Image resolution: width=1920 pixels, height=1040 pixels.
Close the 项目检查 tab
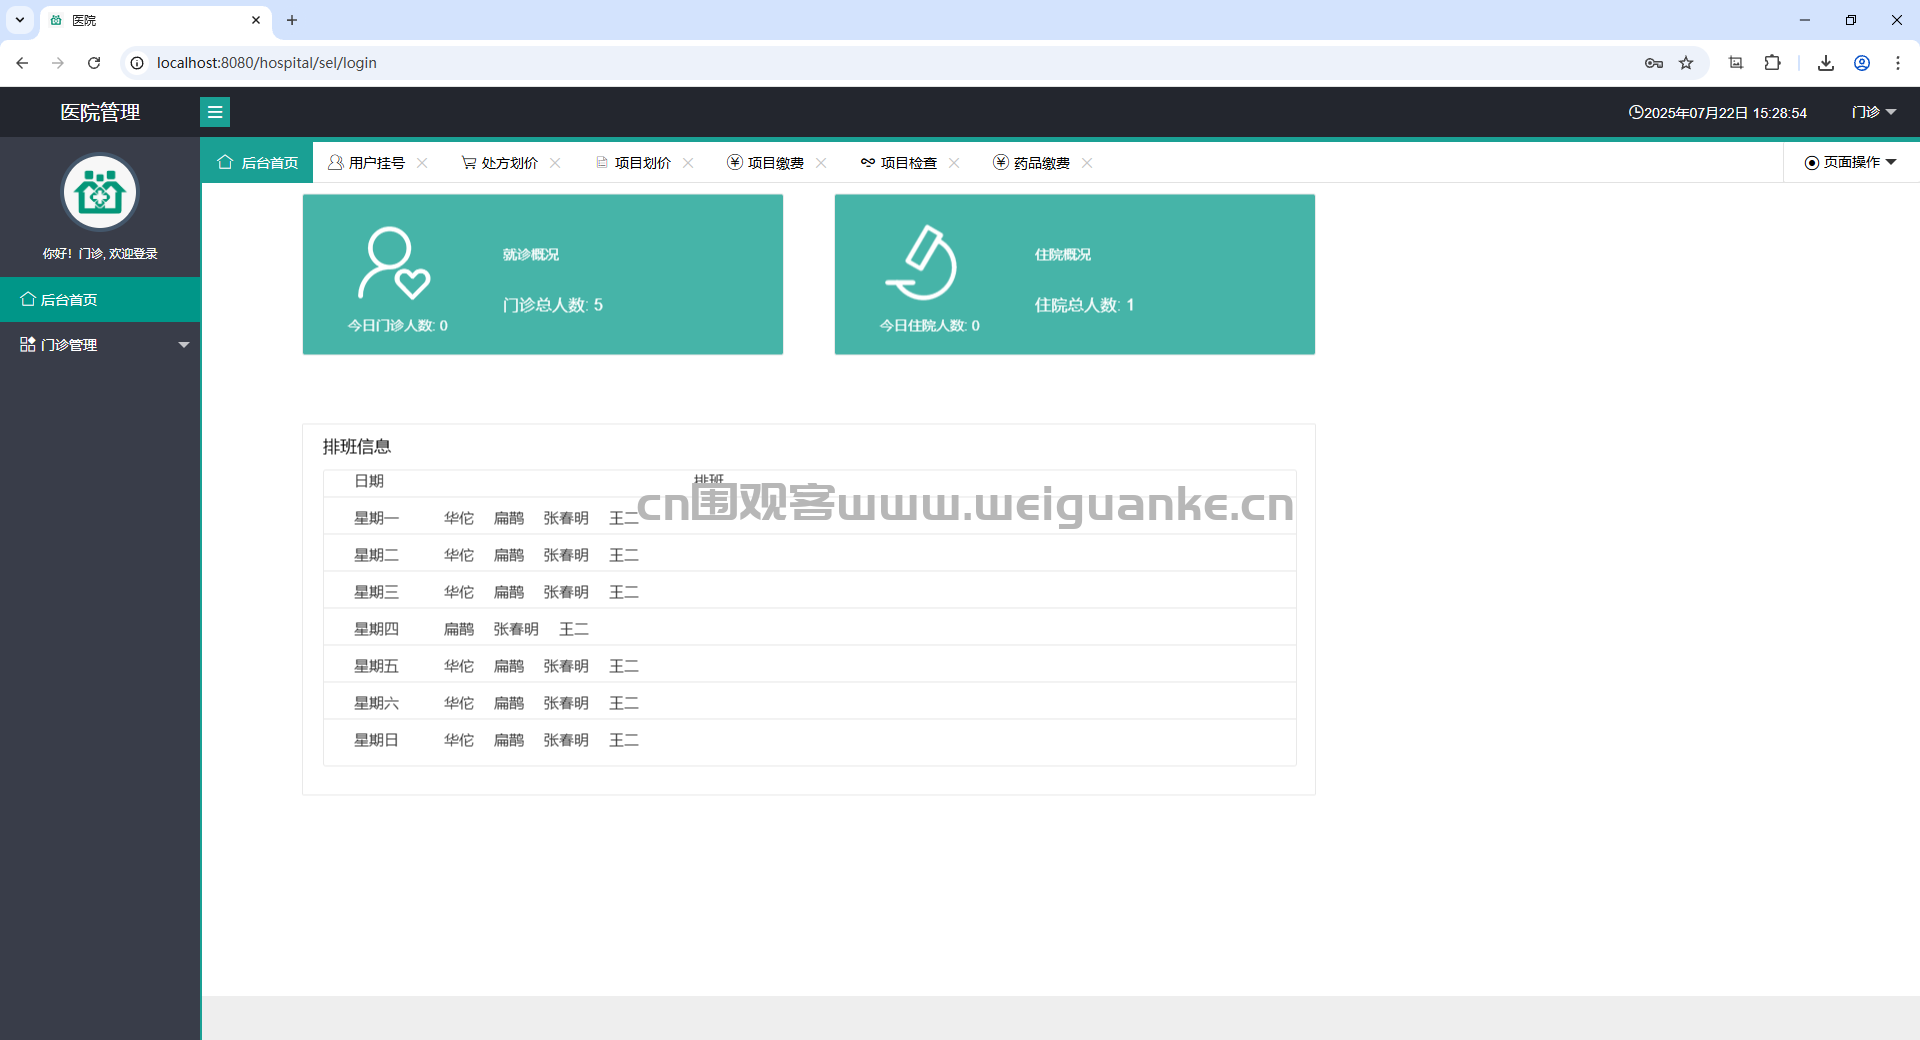tap(954, 163)
